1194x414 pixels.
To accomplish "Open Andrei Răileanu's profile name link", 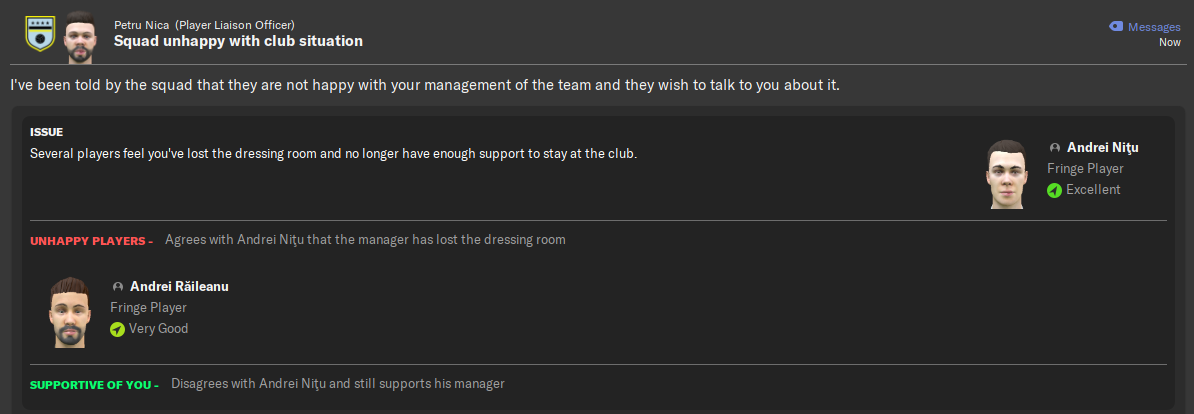I will [x=179, y=287].
